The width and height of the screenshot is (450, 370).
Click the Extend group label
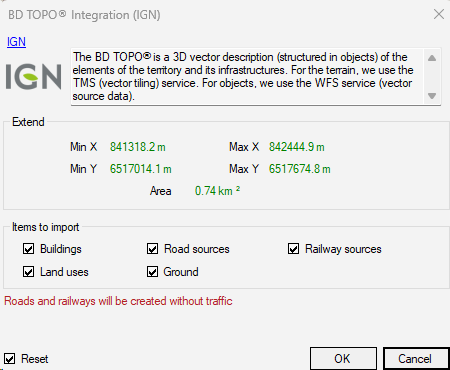tap(28, 122)
